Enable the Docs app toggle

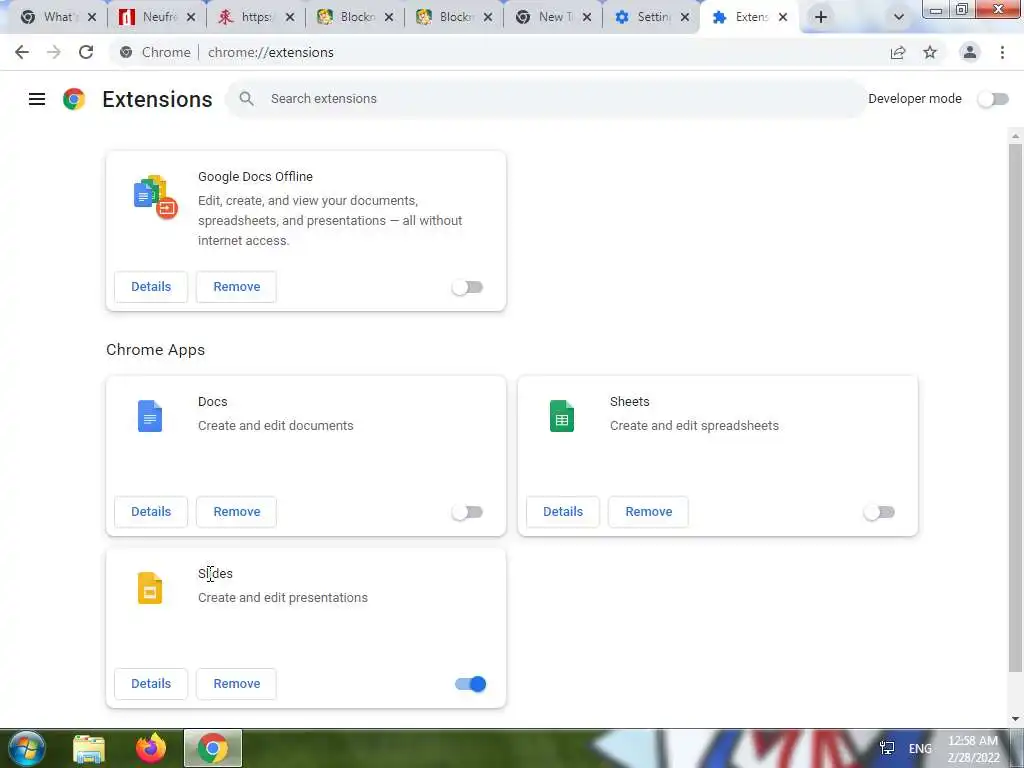pos(468,512)
